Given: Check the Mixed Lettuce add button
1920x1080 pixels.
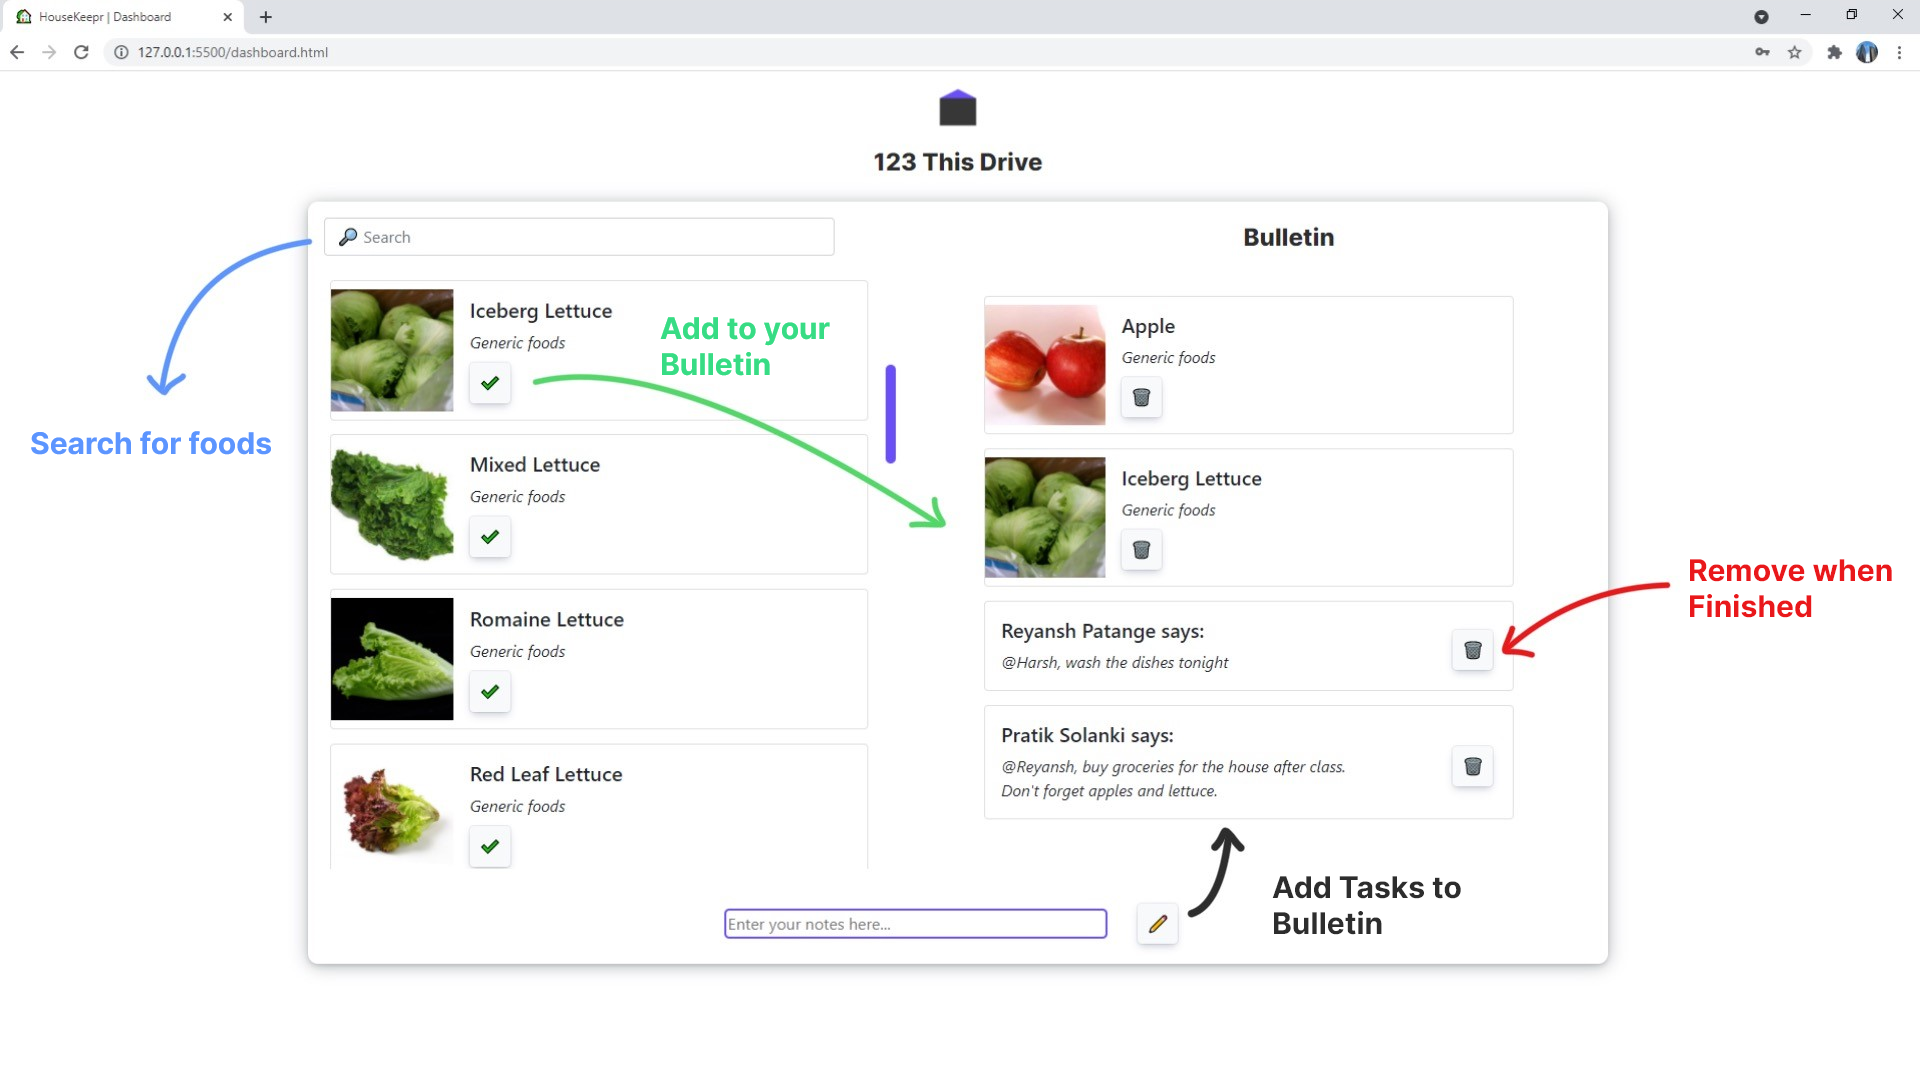Looking at the screenshot, I should (x=490, y=537).
